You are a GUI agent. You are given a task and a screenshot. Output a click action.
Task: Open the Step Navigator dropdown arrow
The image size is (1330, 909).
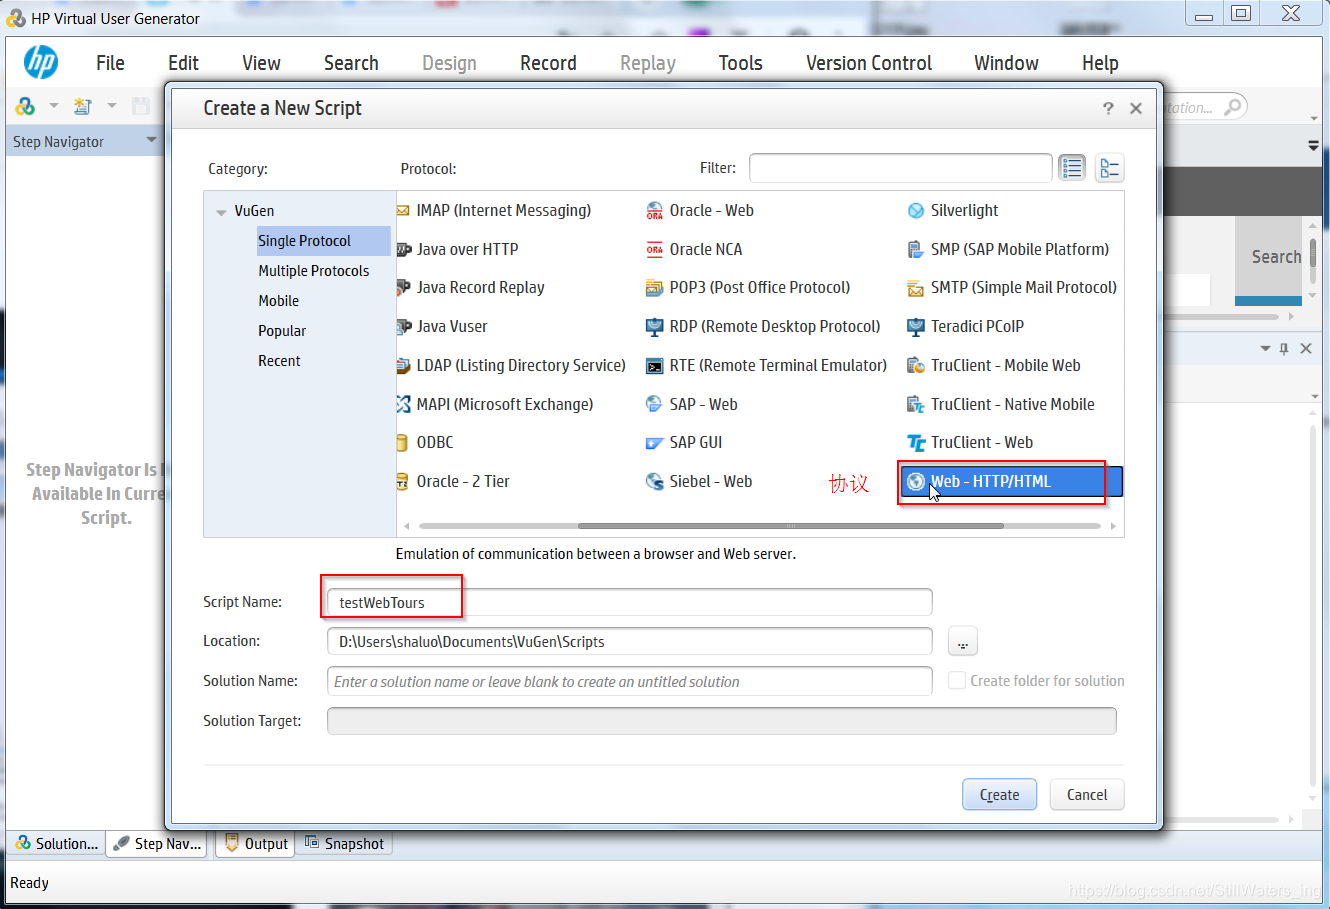pos(152,140)
